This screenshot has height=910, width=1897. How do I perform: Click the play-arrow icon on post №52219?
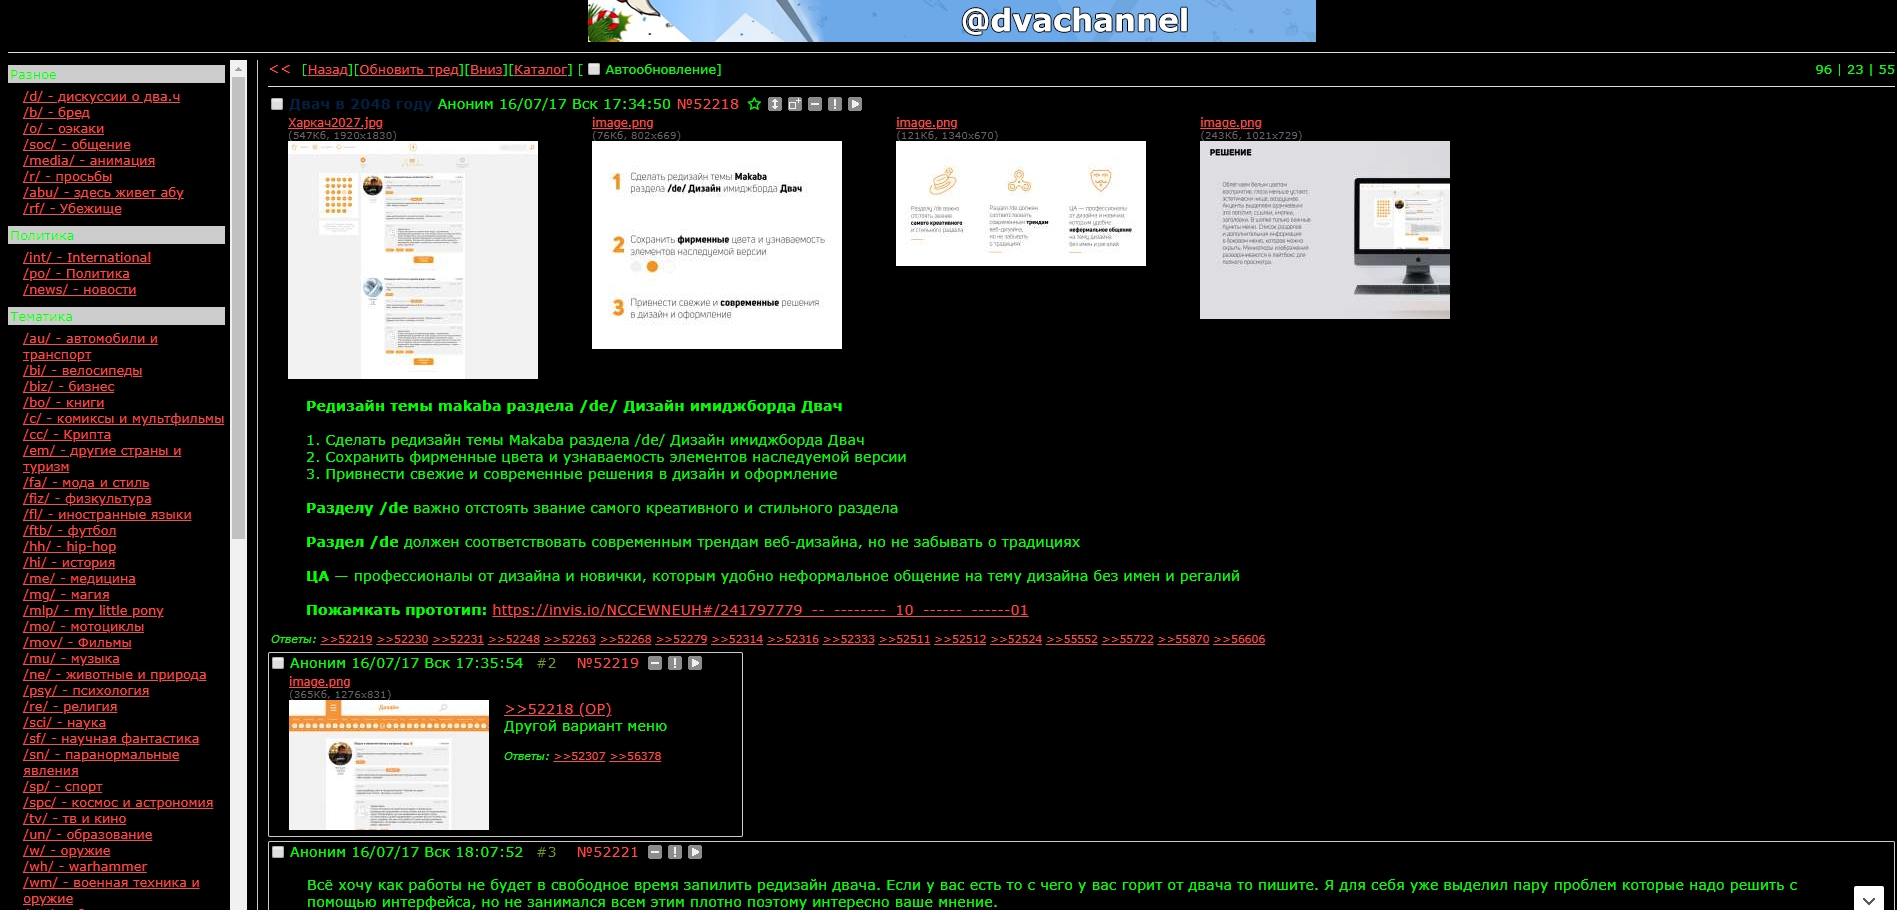[695, 663]
